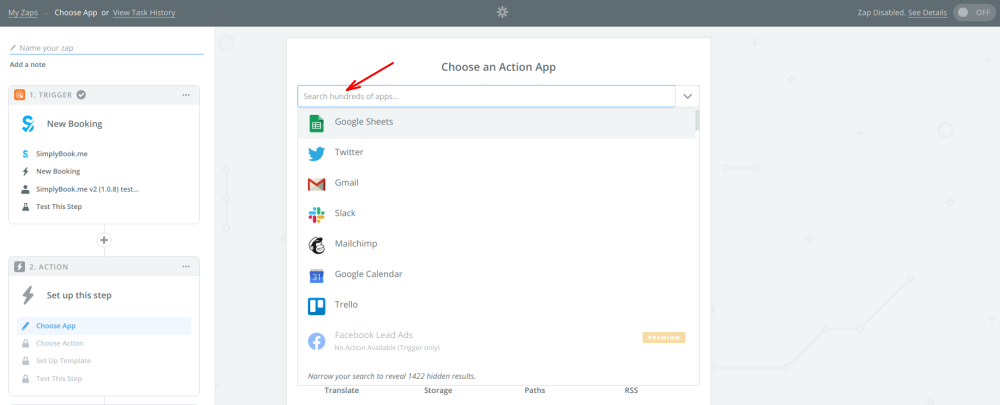Select the Trello board icon
This screenshot has height=405, width=1000.
[316, 305]
